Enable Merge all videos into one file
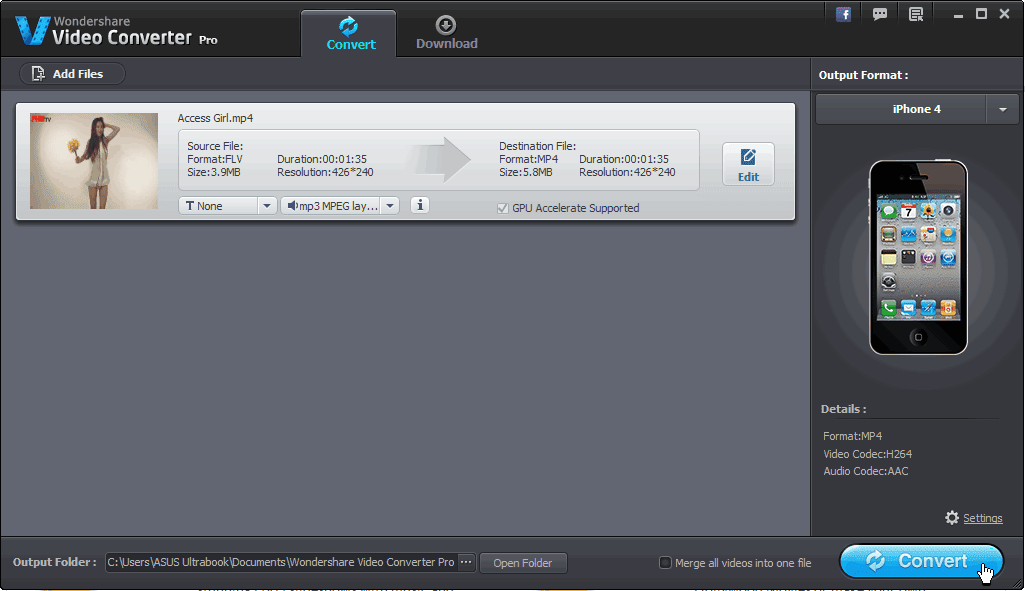The image size is (1025, 591). click(665, 562)
